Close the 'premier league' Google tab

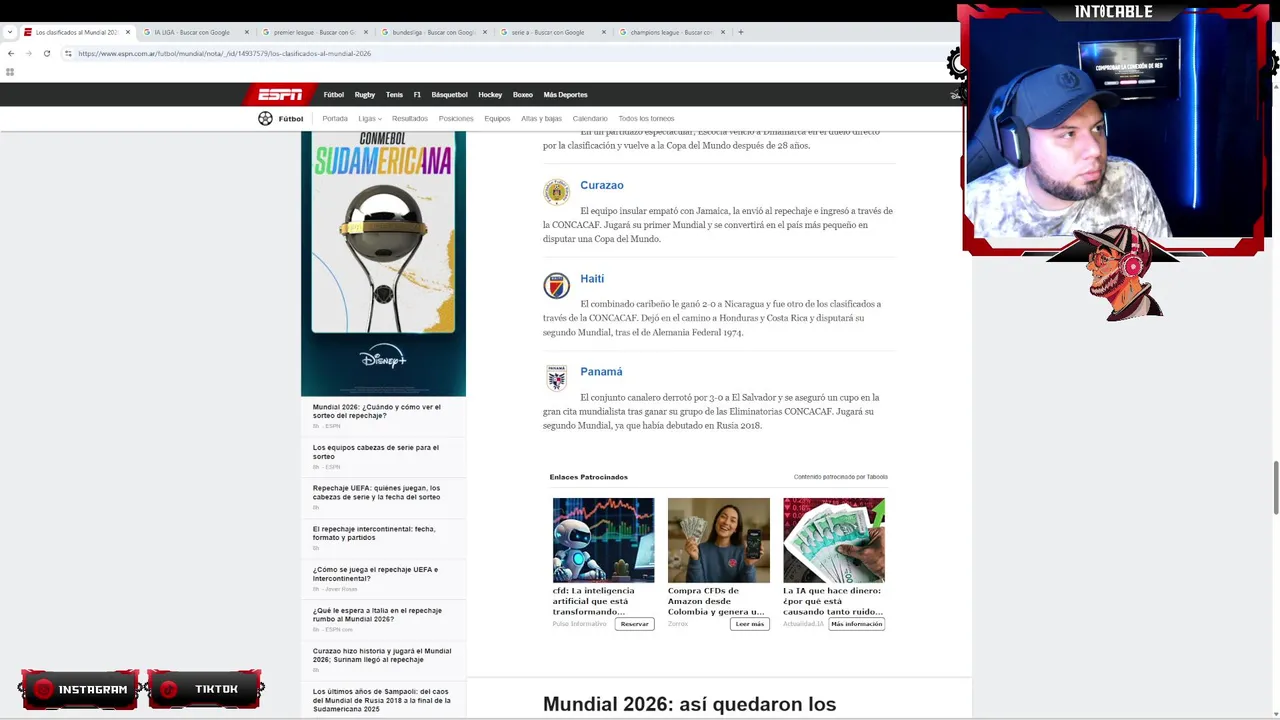tap(366, 32)
